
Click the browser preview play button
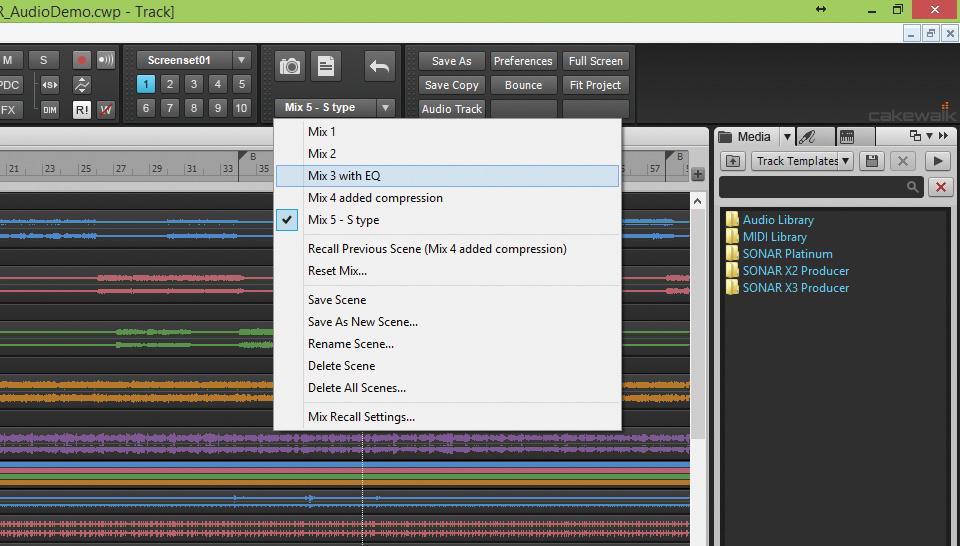(x=937, y=161)
